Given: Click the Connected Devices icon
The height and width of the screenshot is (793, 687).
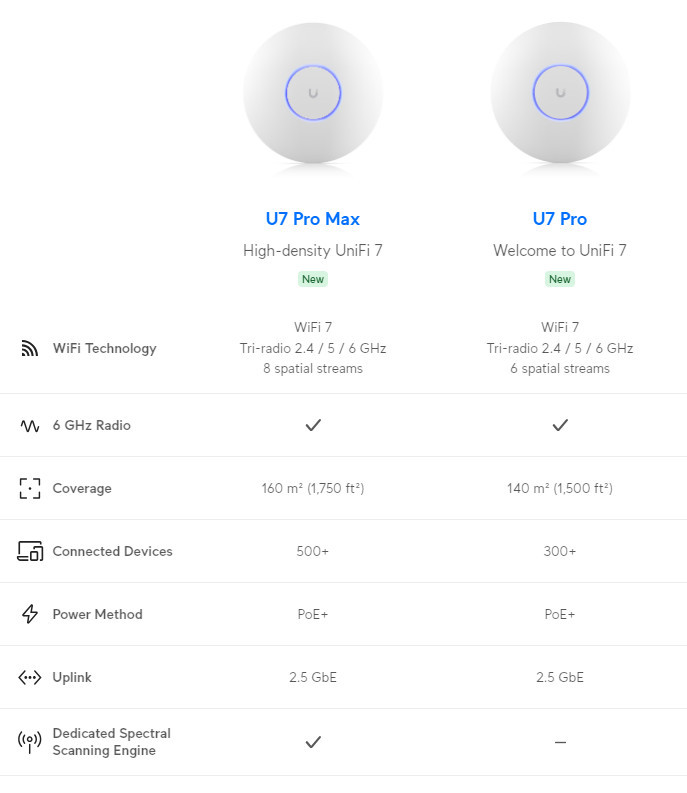Looking at the screenshot, I should [29, 552].
